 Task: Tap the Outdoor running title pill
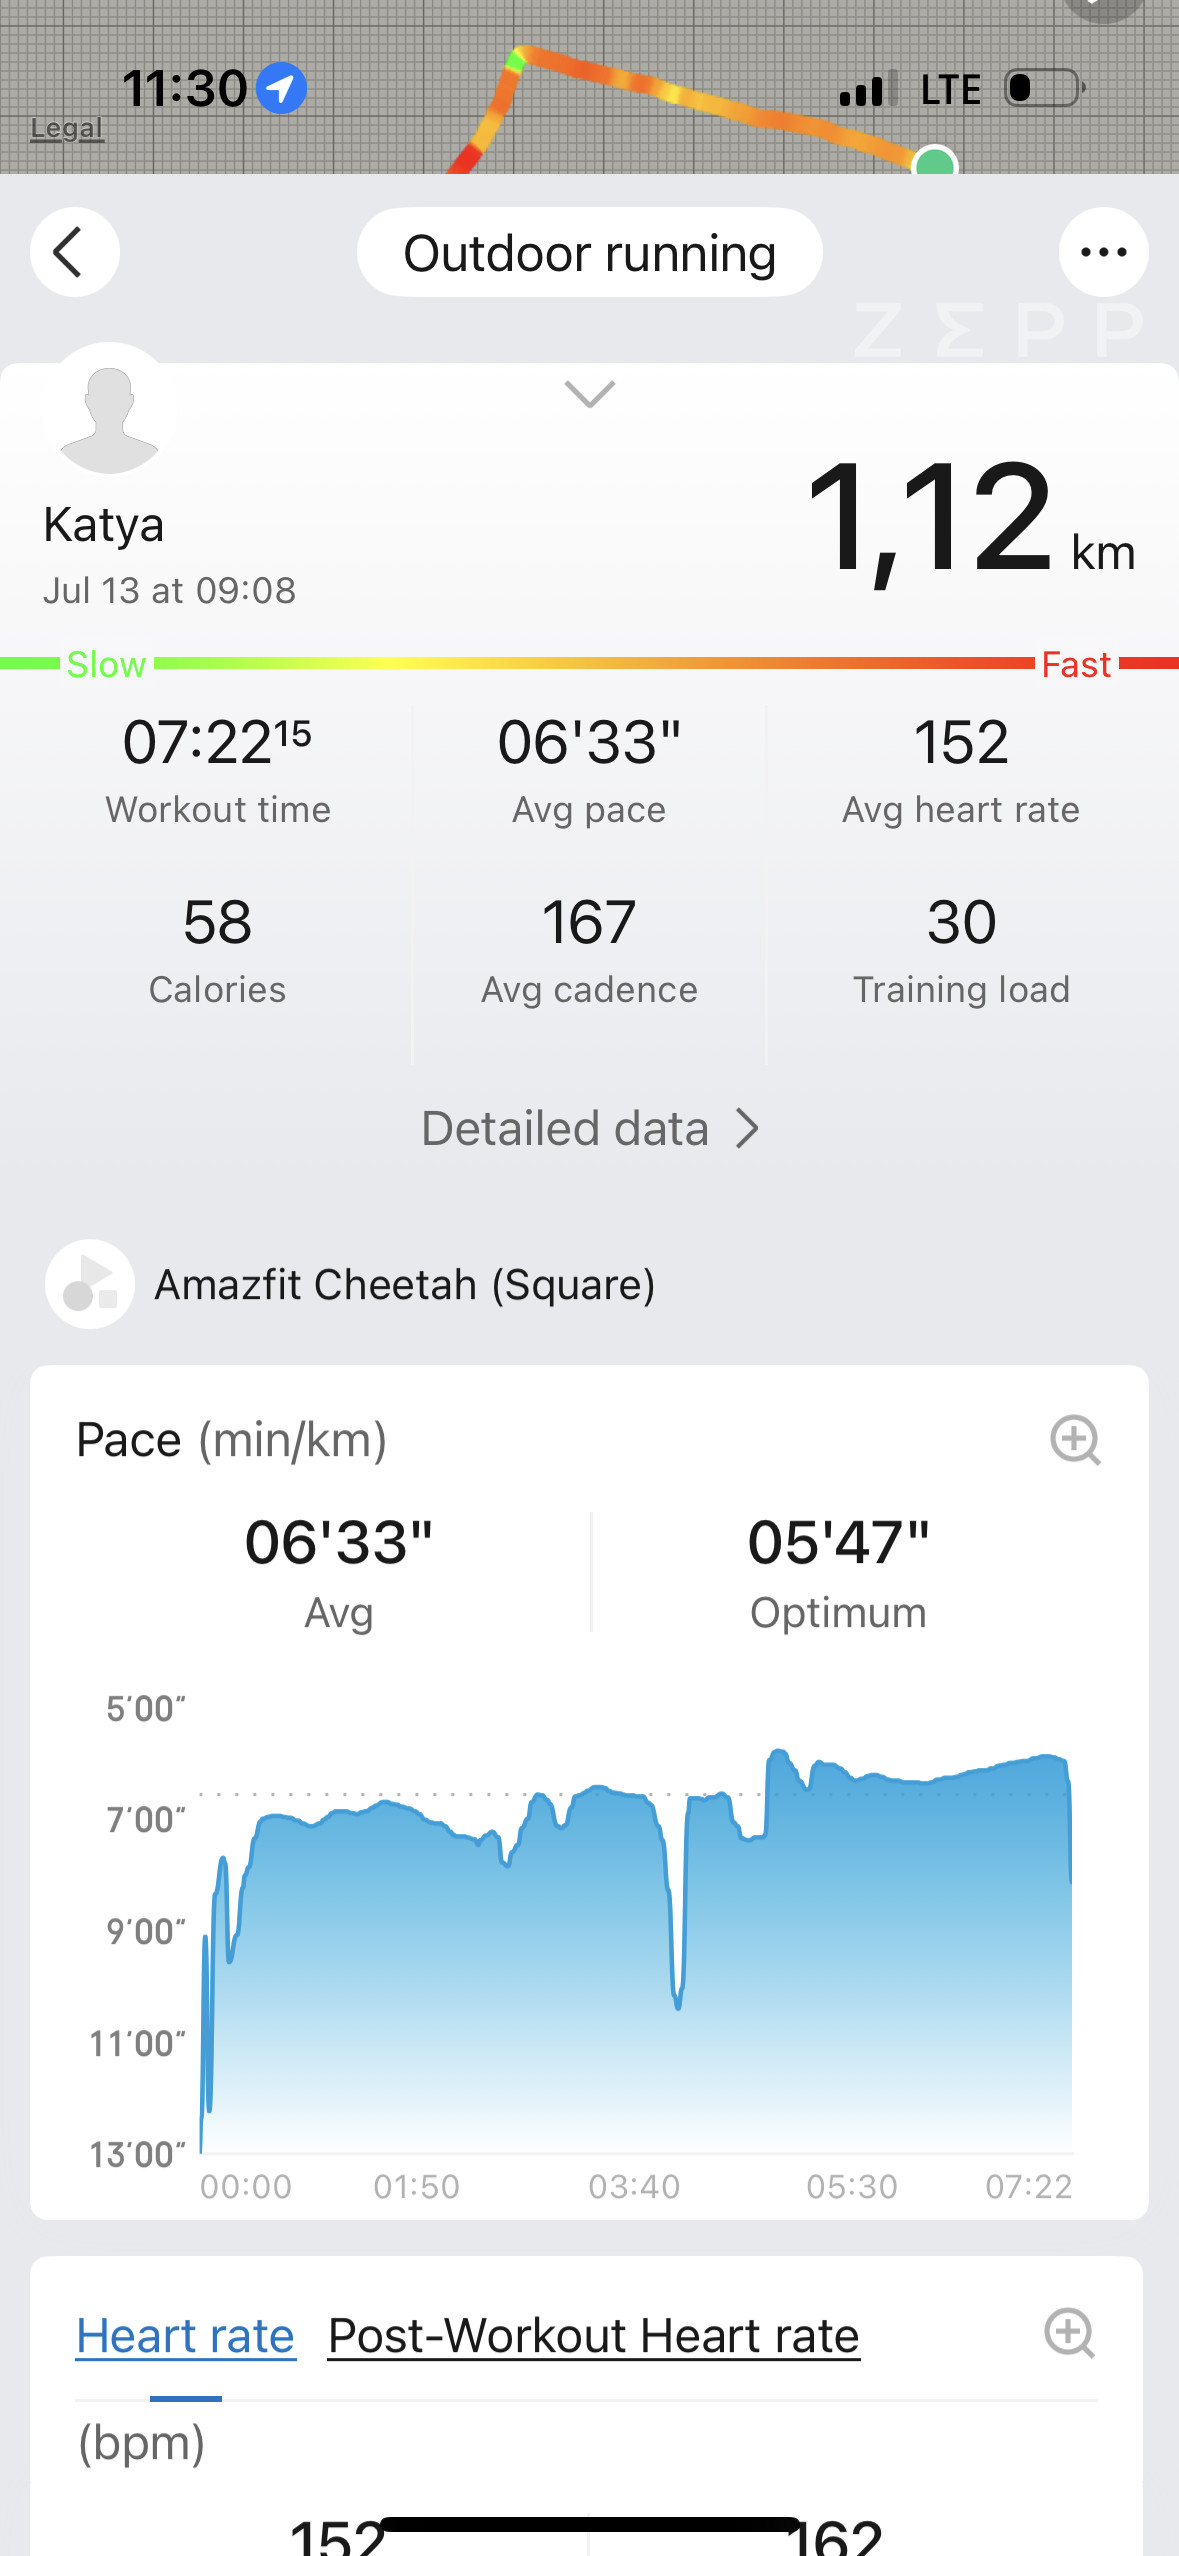pos(589,252)
